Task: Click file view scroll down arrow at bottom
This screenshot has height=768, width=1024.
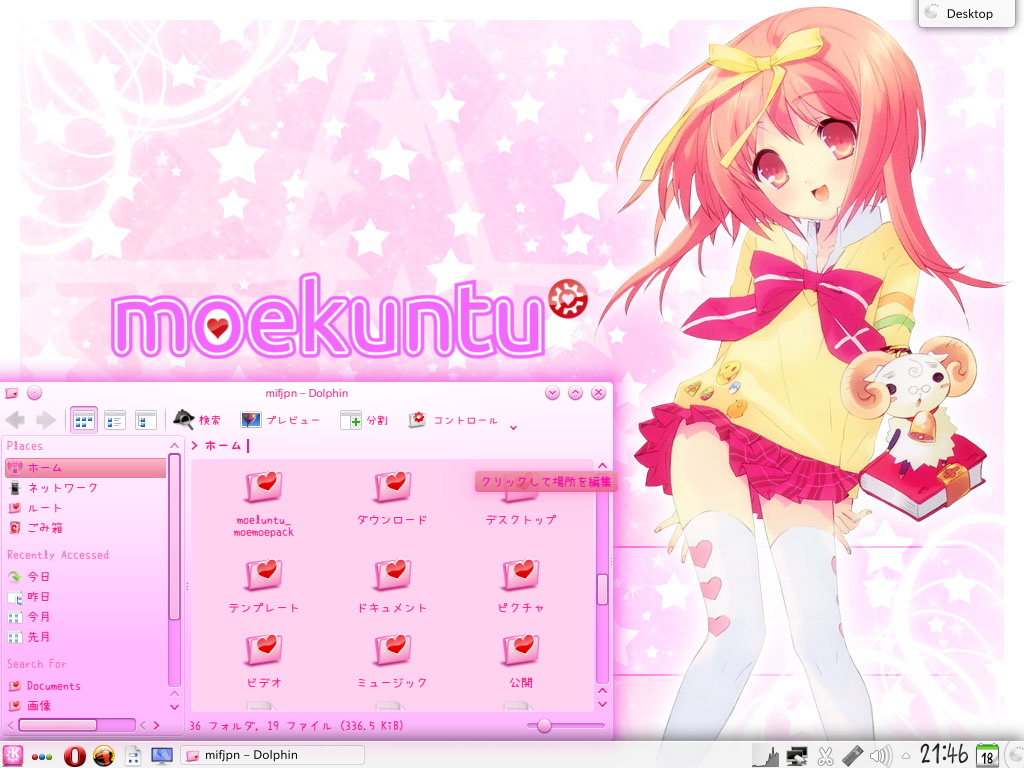Action: [602, 704]
